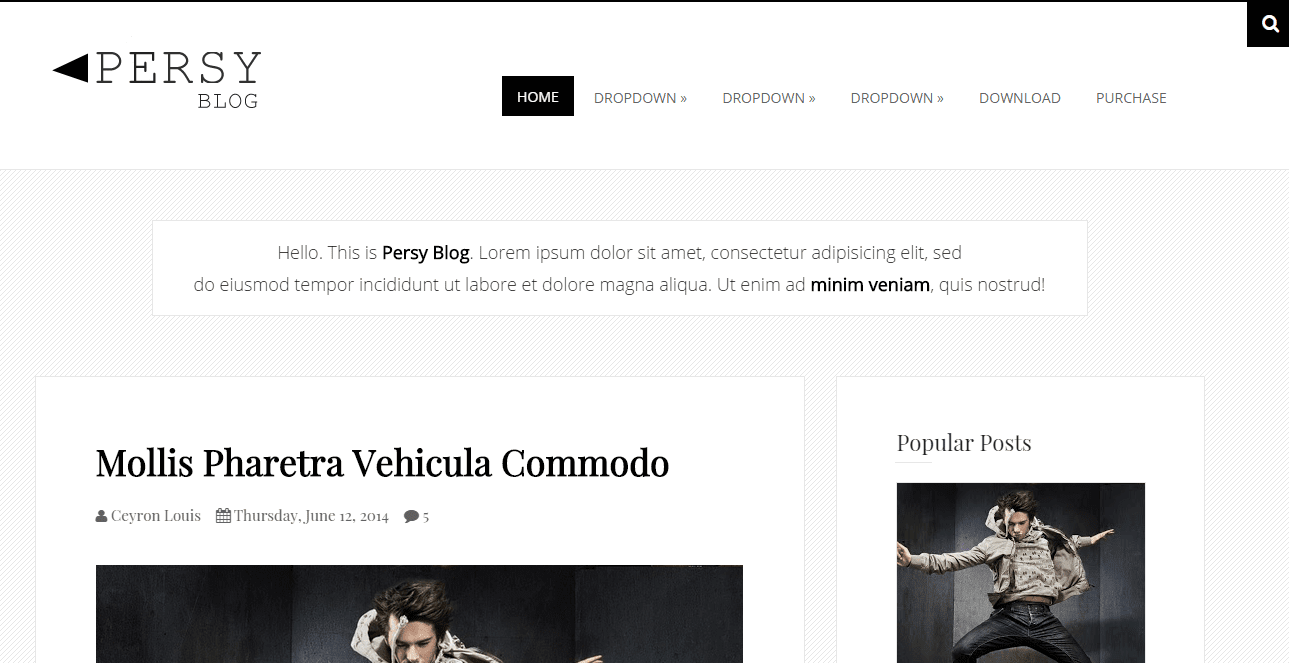This screenshot has height=663, width=1289.
Task: Click the Persy Blog triangle logo
Action: click(156, 79)
